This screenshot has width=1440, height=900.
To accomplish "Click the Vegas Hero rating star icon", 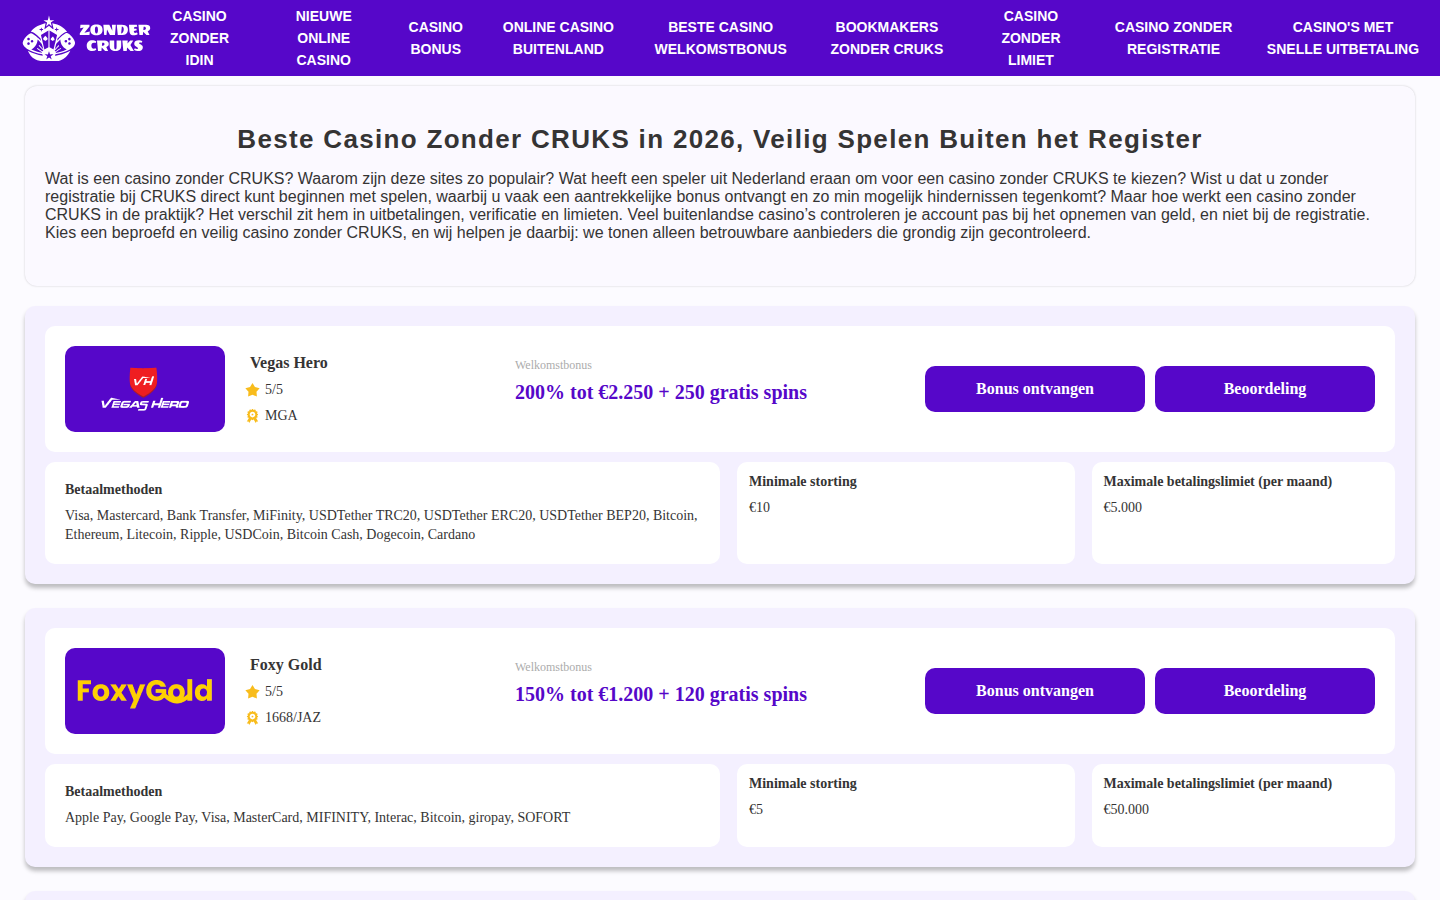I will [253, 390].
